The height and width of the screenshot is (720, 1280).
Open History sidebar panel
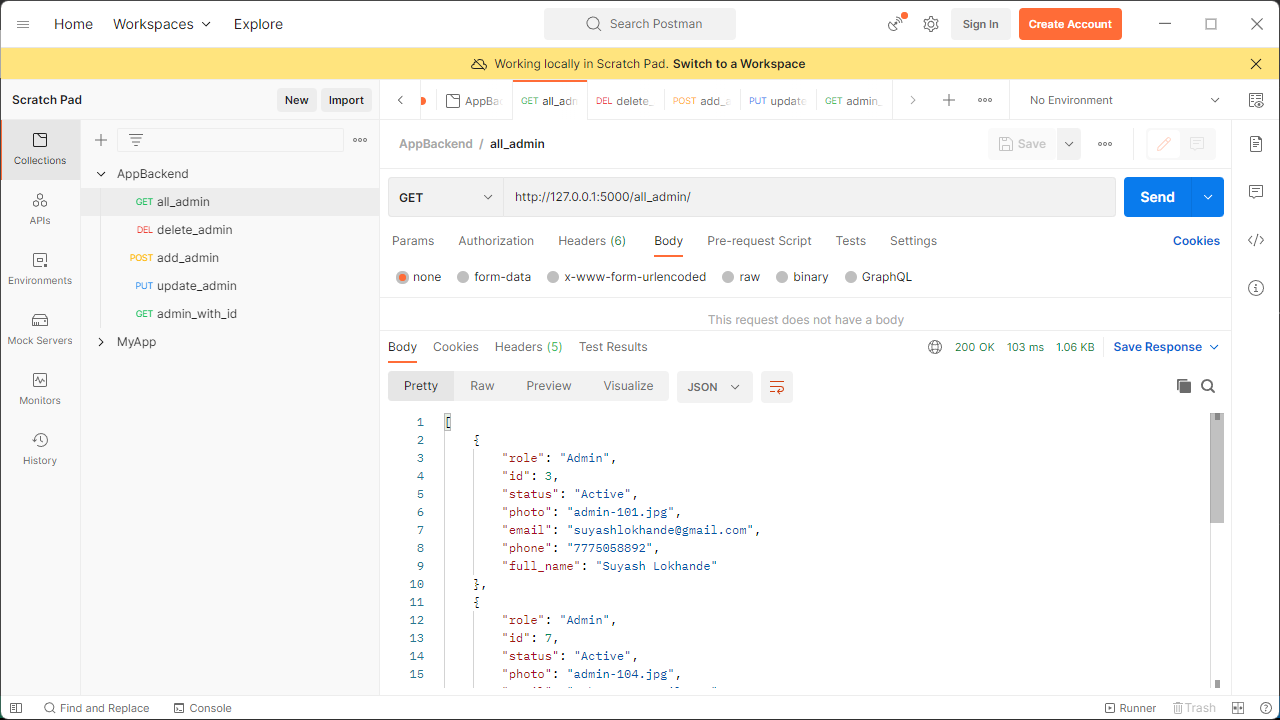(40, 449)
